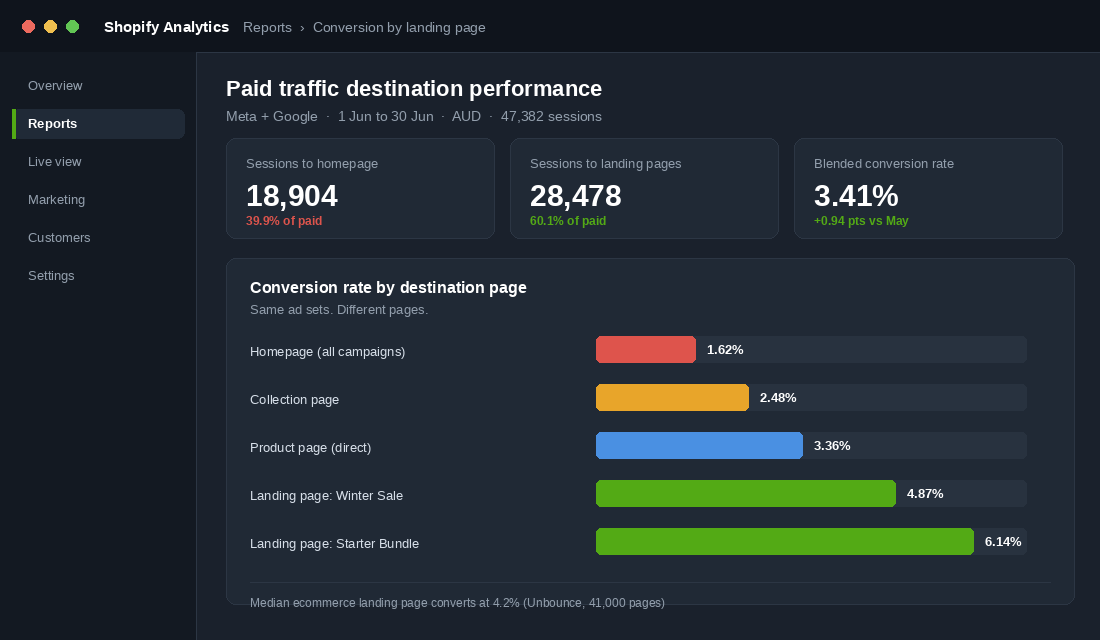Click the green Winter Sale bar
Screen dimensions: 1100x640
[x=746, y=493]
